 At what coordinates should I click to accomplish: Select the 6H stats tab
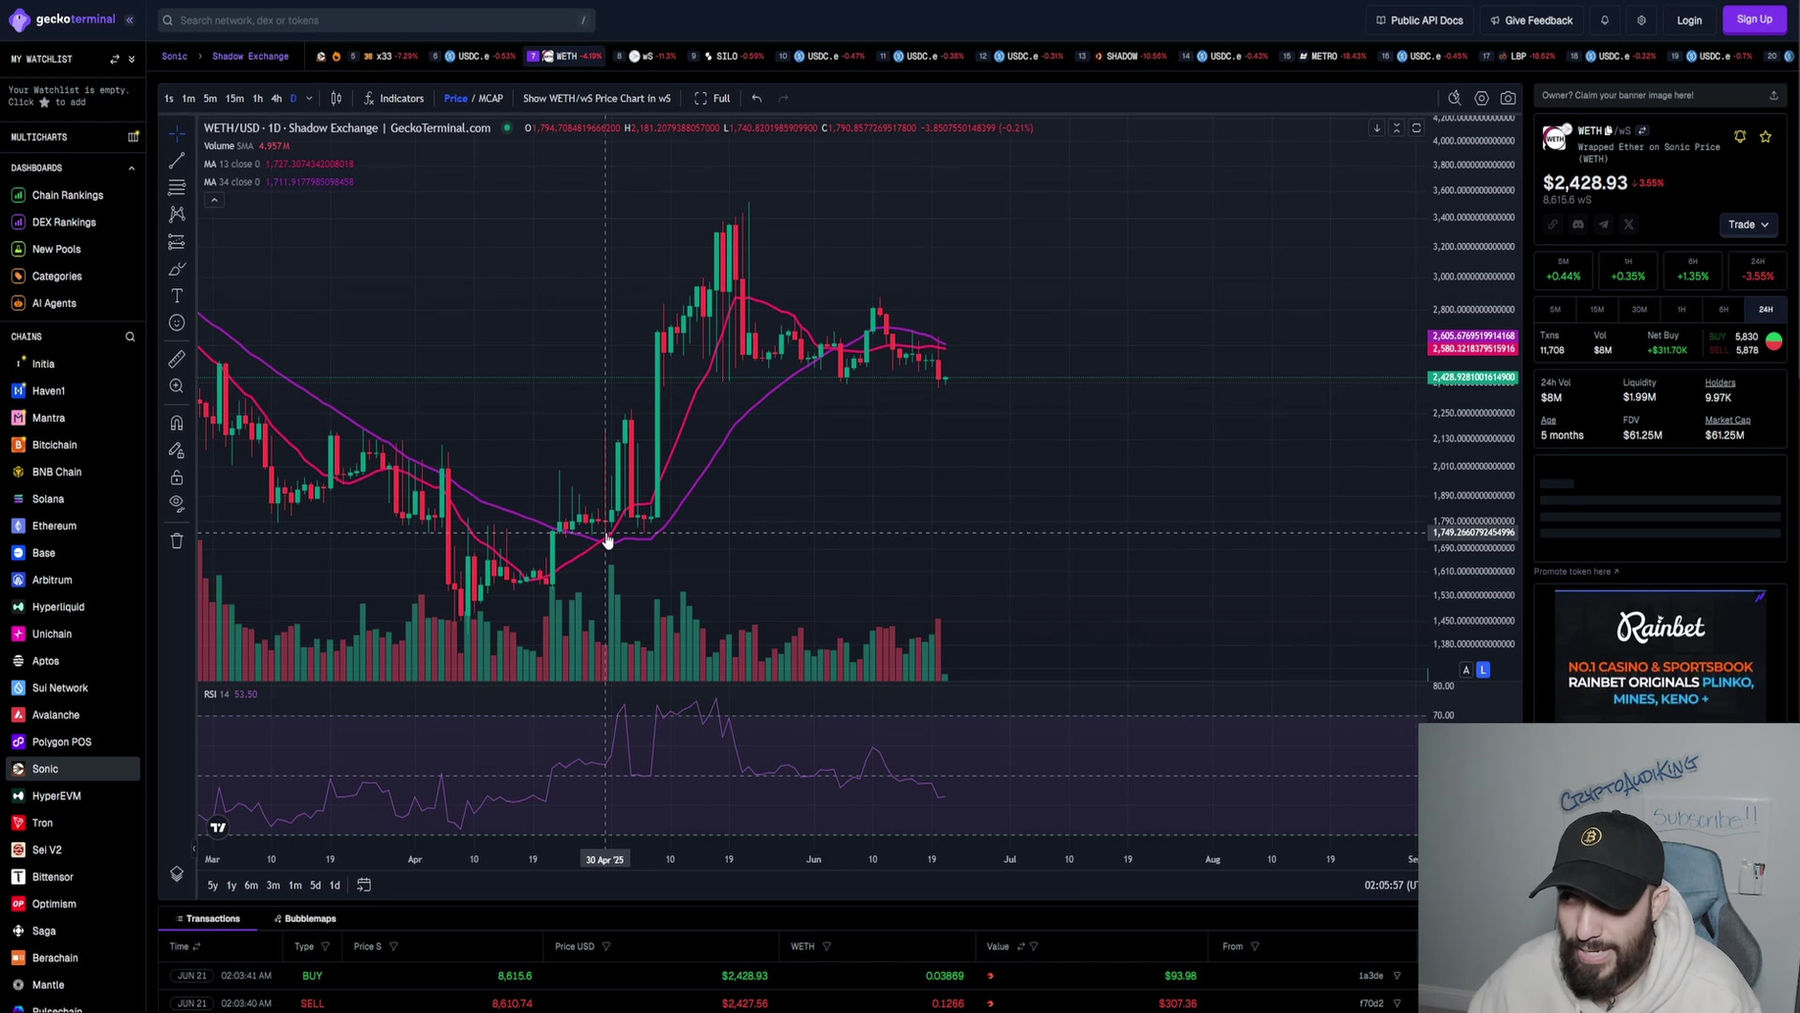point(1723,310)
